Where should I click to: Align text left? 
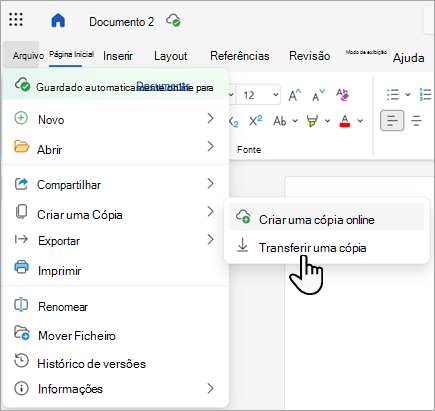pyautogui.click(x=392, y=120)
